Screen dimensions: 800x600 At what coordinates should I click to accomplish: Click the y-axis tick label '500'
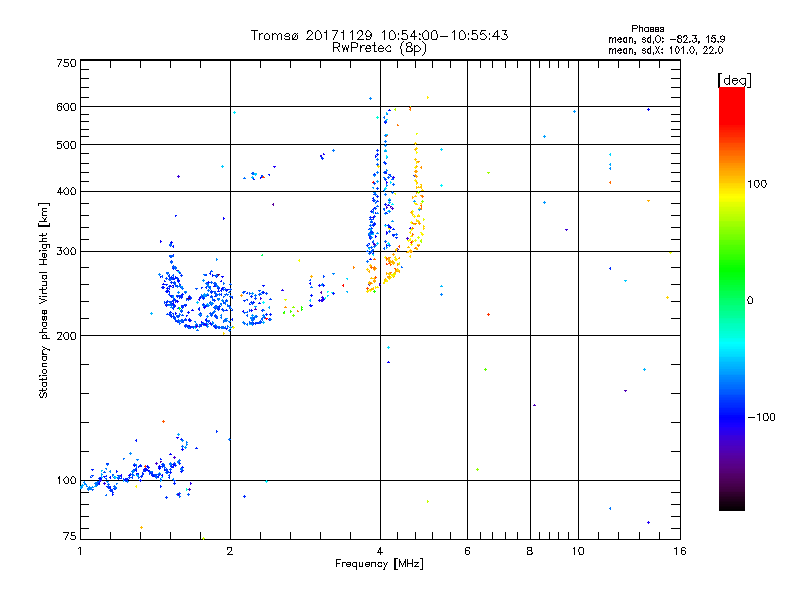67,145
